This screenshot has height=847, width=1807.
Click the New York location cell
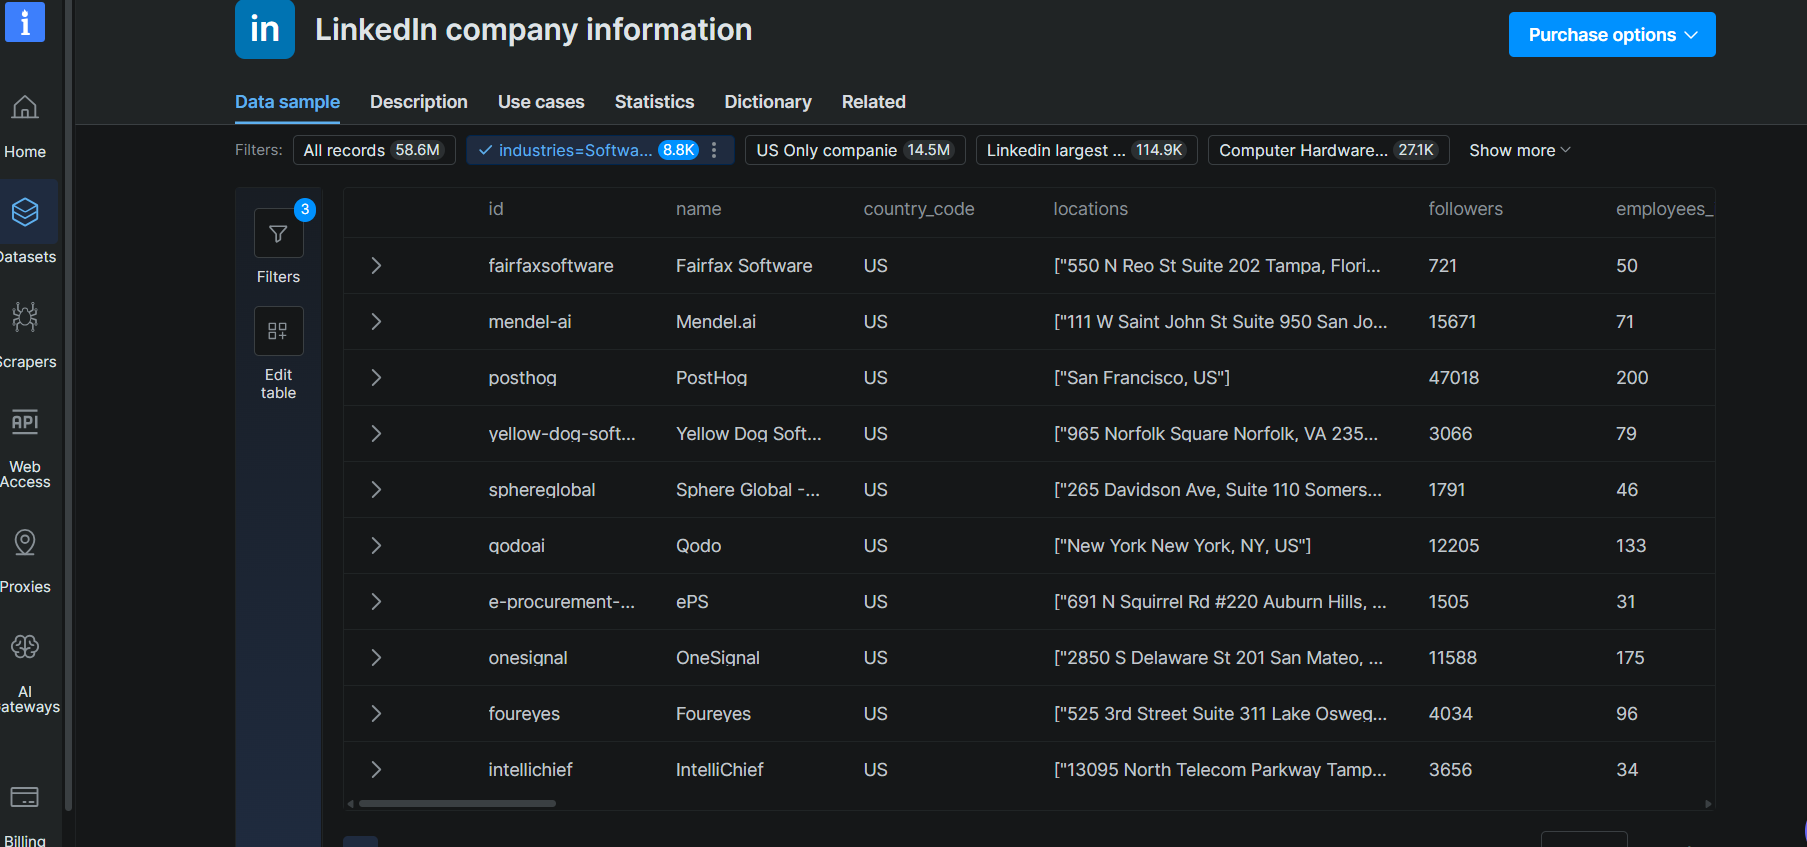point(1182,546)
